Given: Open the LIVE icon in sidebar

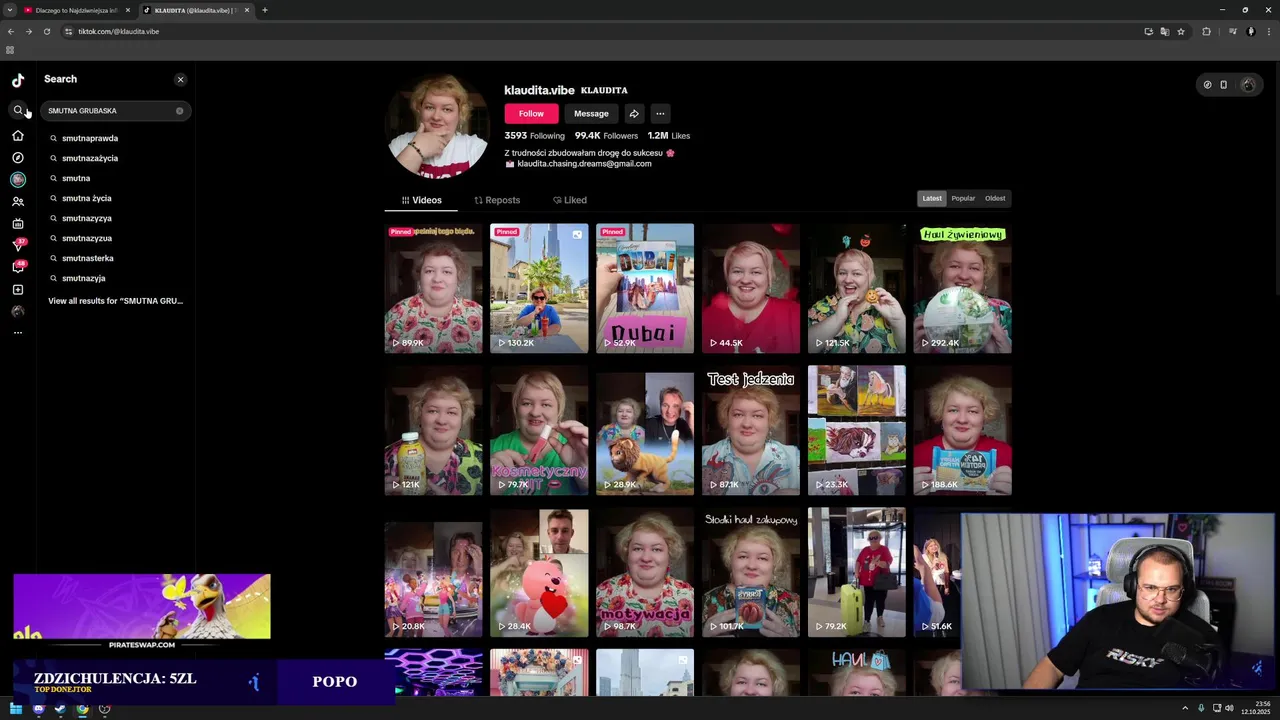Looking at the screenshot, I should 18,224.
